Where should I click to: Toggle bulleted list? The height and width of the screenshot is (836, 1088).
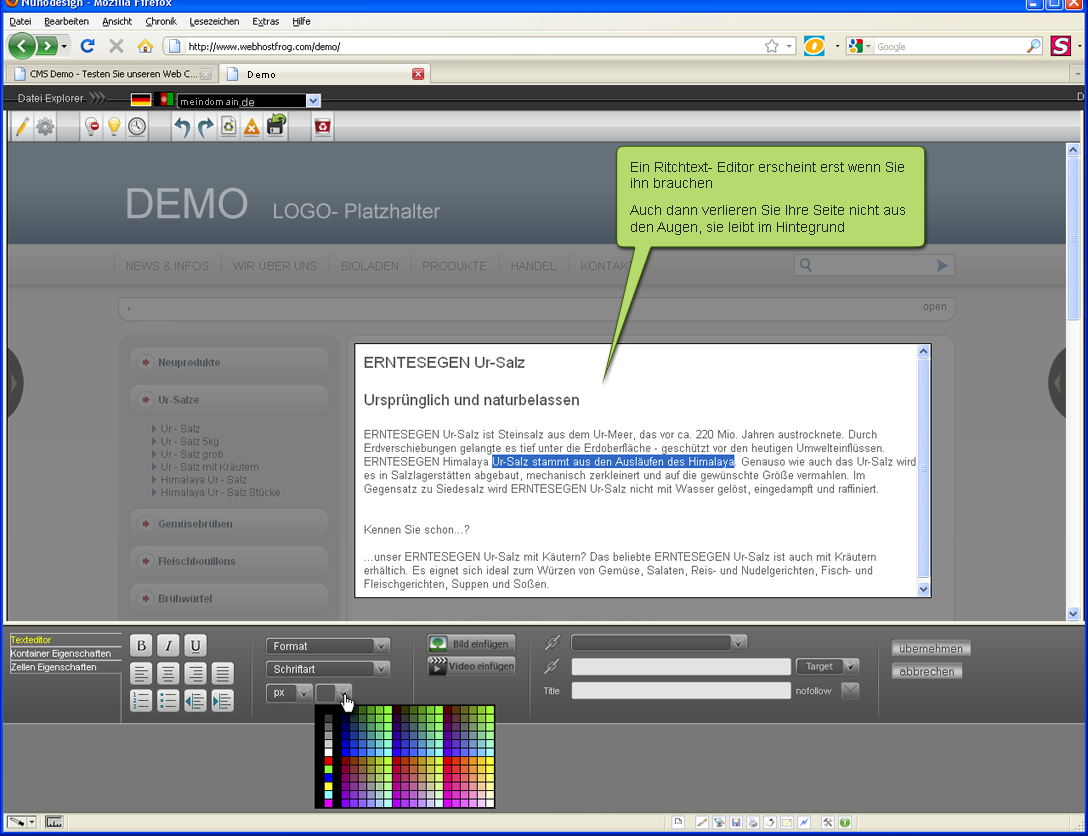pyautogui.click(x=168, y=700)
